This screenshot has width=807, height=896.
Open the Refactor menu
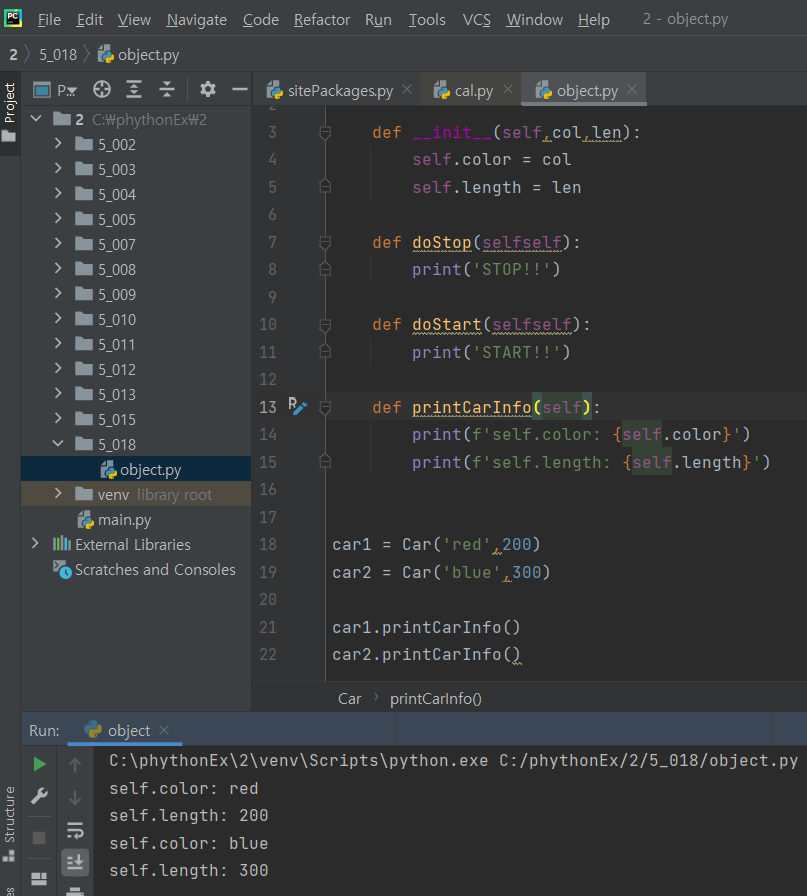coord(322,19)
